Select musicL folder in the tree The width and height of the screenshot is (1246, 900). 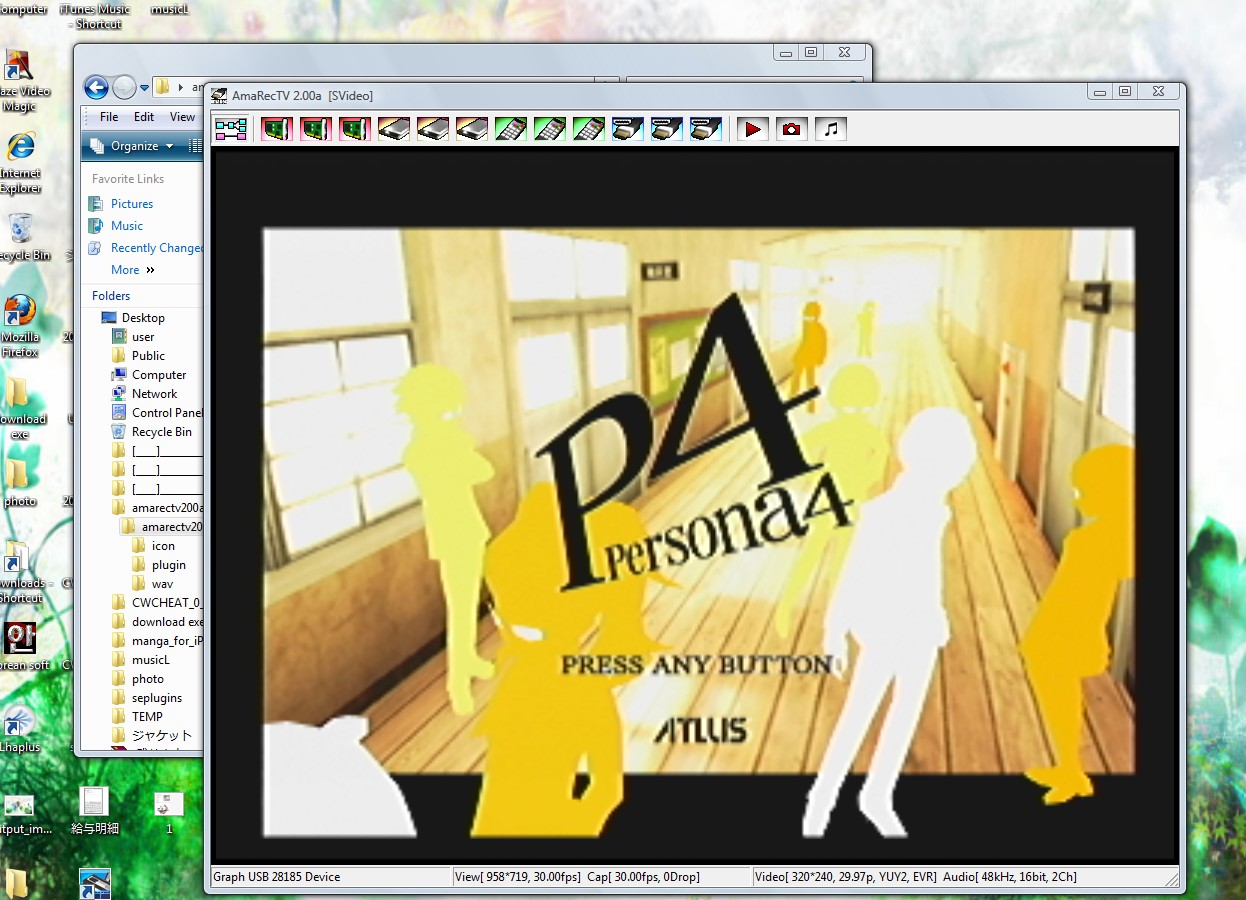click(x=150, y=660)
